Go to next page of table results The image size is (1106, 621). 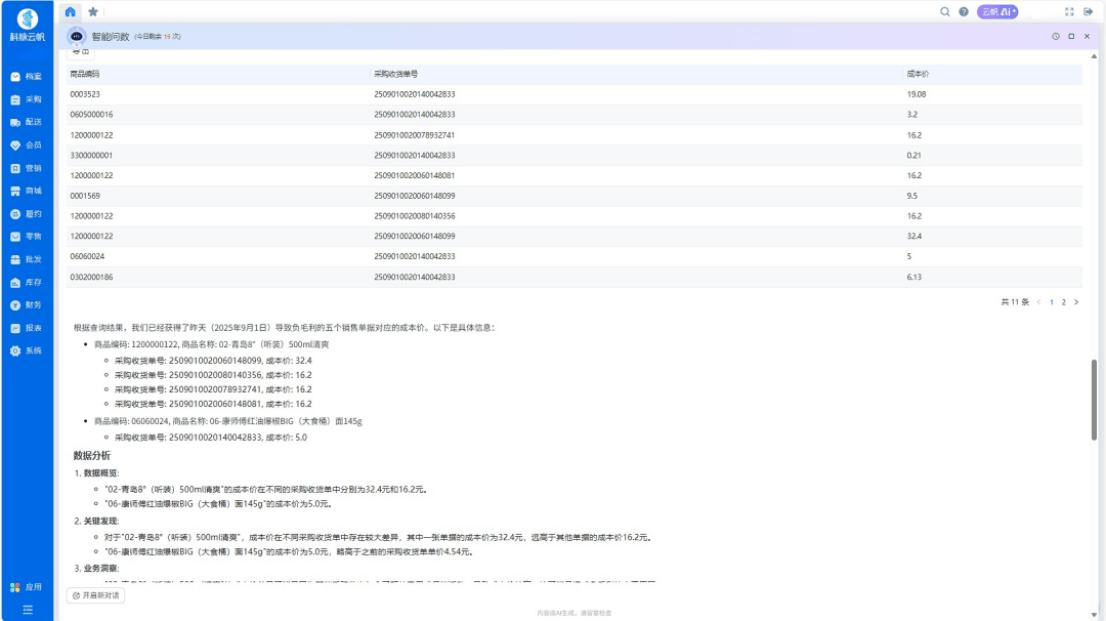pos(1076,302)
